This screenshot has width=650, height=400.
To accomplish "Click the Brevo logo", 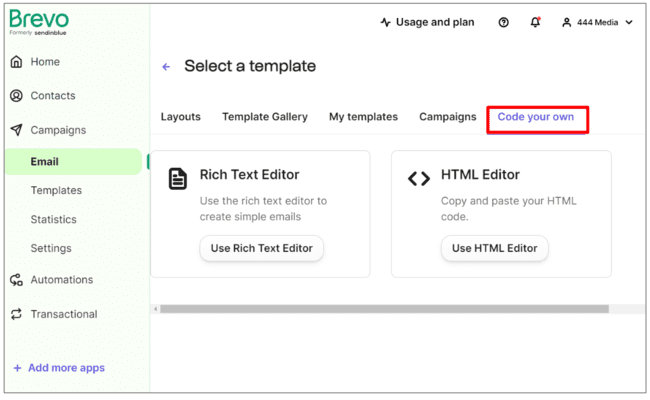I will point(38,22).
